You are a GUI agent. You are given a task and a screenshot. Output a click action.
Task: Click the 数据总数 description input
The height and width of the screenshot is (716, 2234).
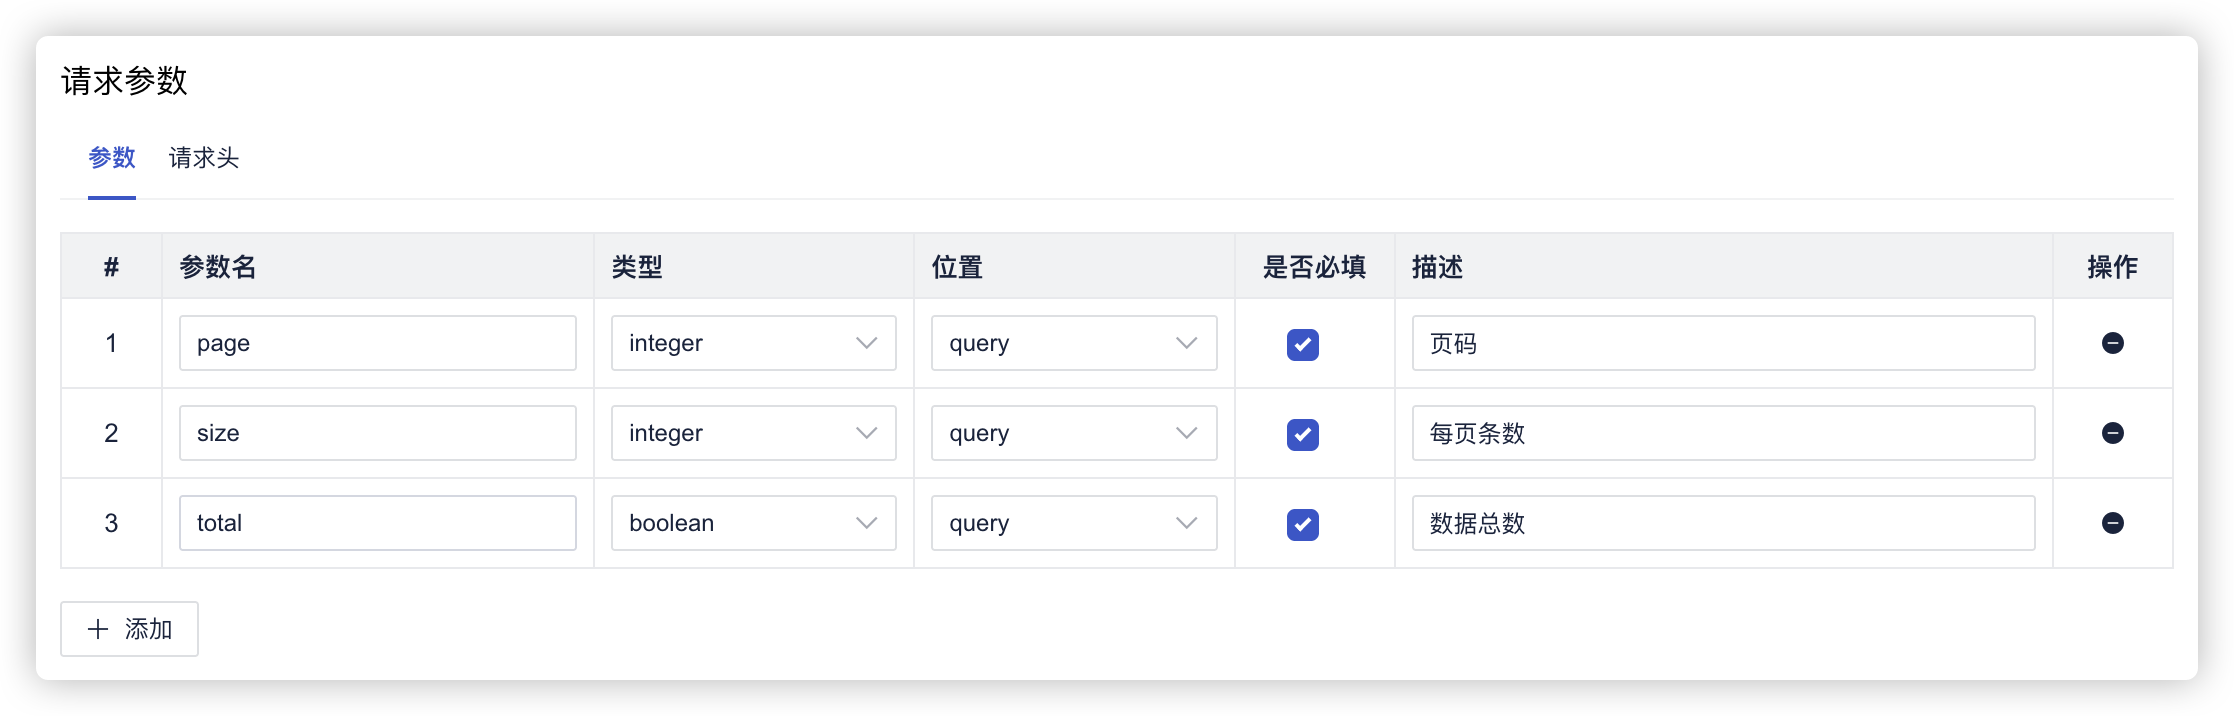coord(1721,523)
